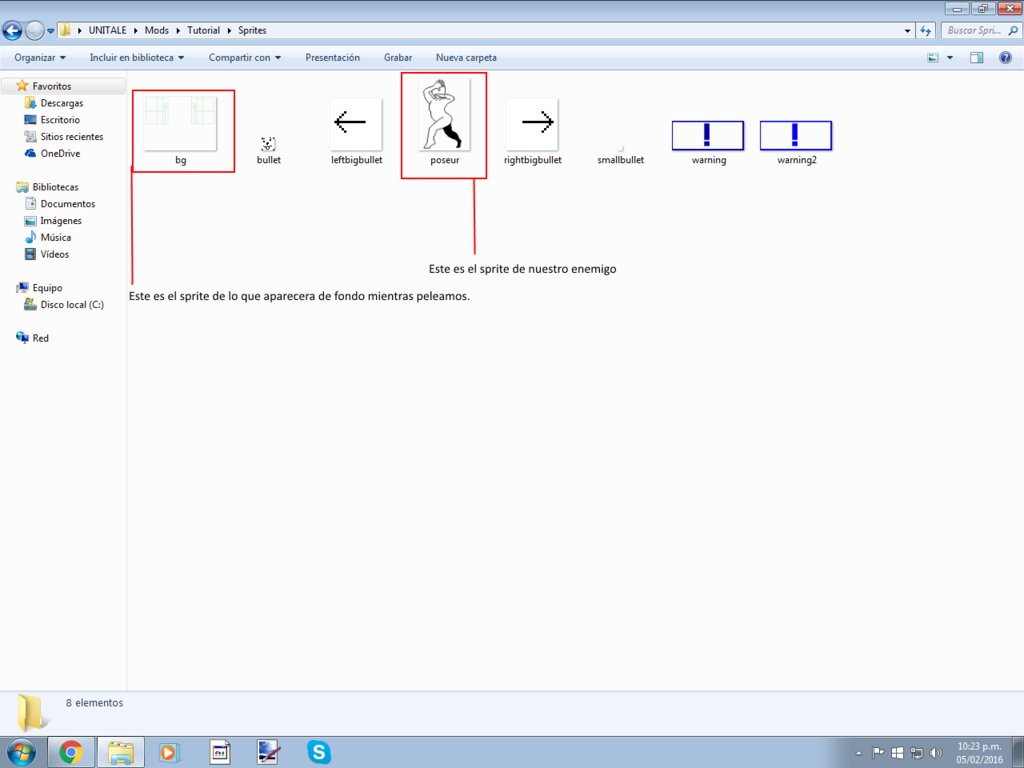Open recent locations dropdown arrow
Image resolution: width=1024 pixels, height=768 pixels.
pos(50,31)
